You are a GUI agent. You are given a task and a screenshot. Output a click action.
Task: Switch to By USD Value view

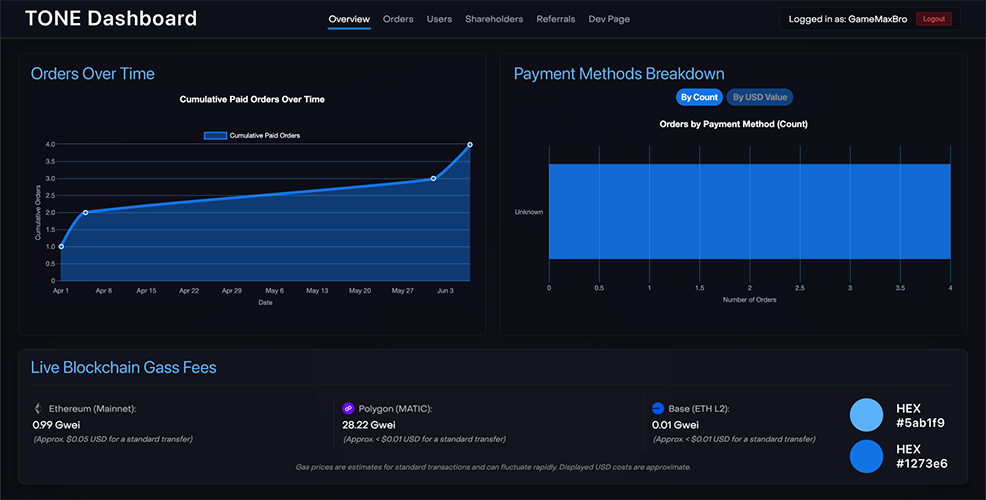tap(759, 97)
